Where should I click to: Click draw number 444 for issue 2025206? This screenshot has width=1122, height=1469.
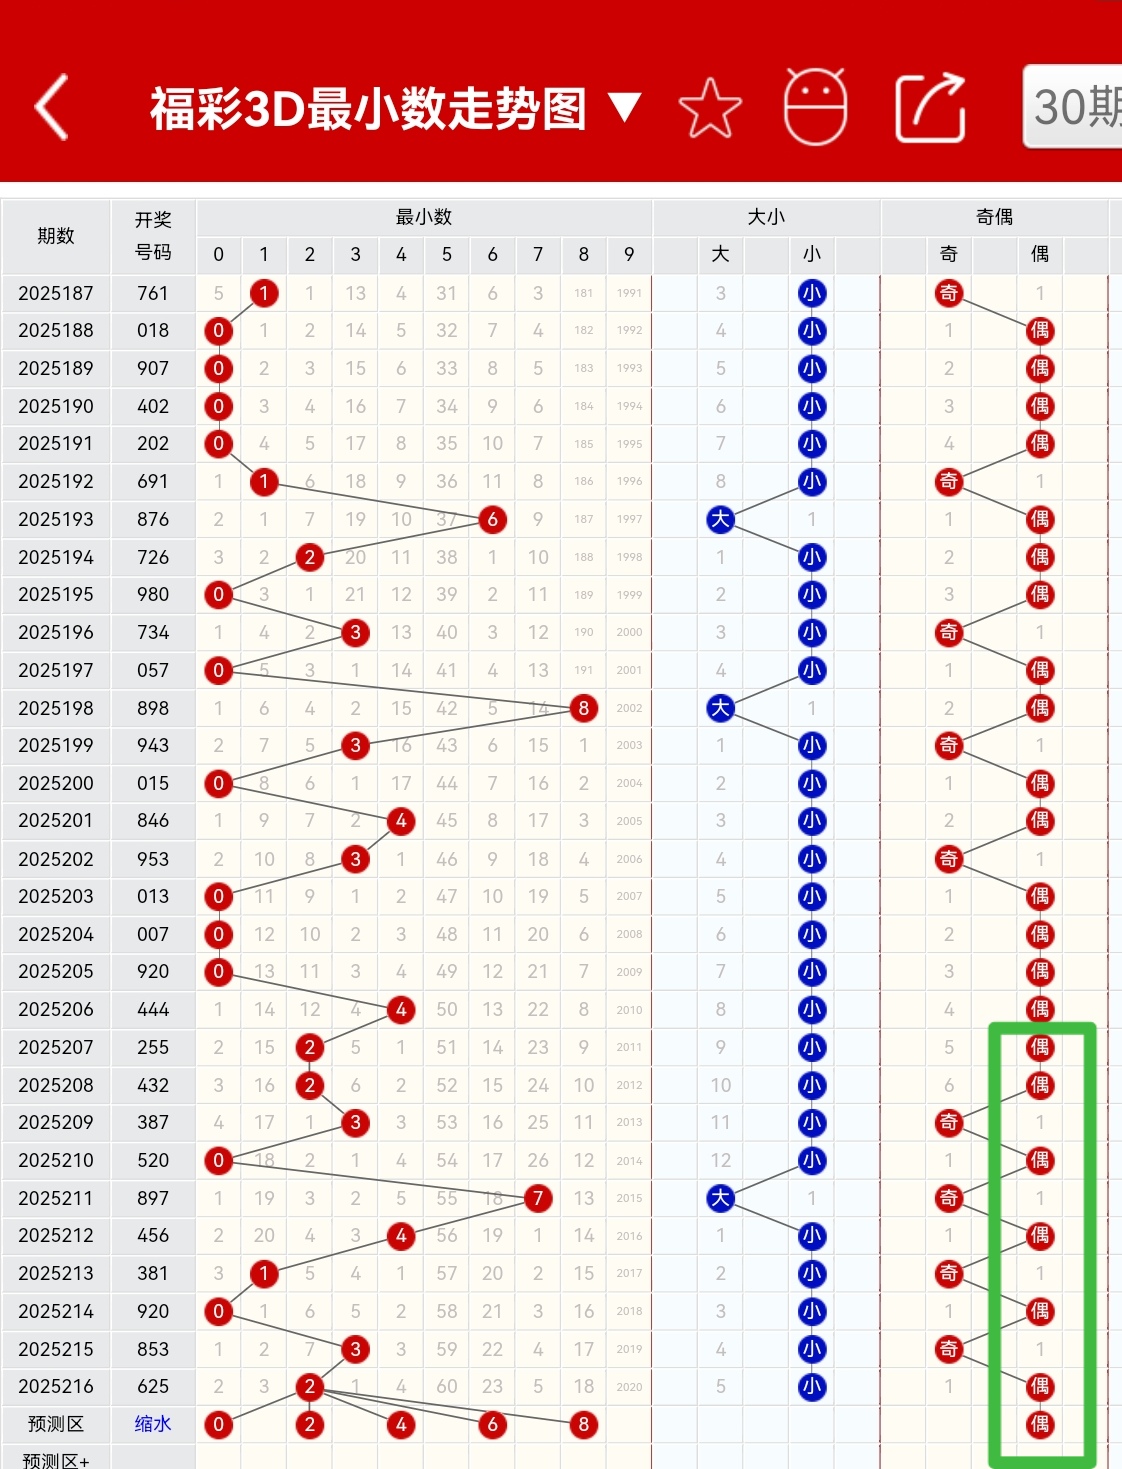tap(153, 1009)
